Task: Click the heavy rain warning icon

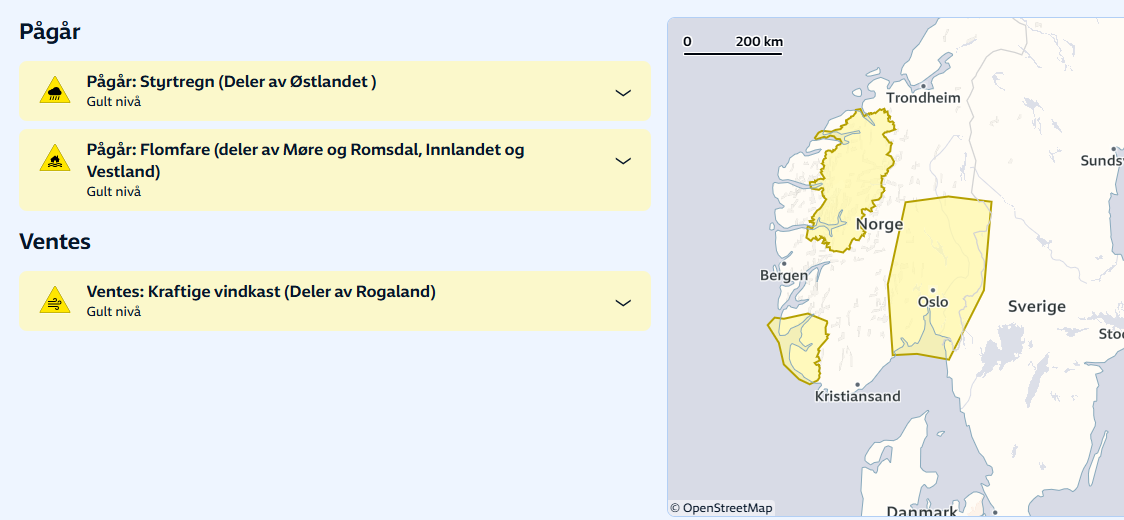Action: (x=55, y=91)
